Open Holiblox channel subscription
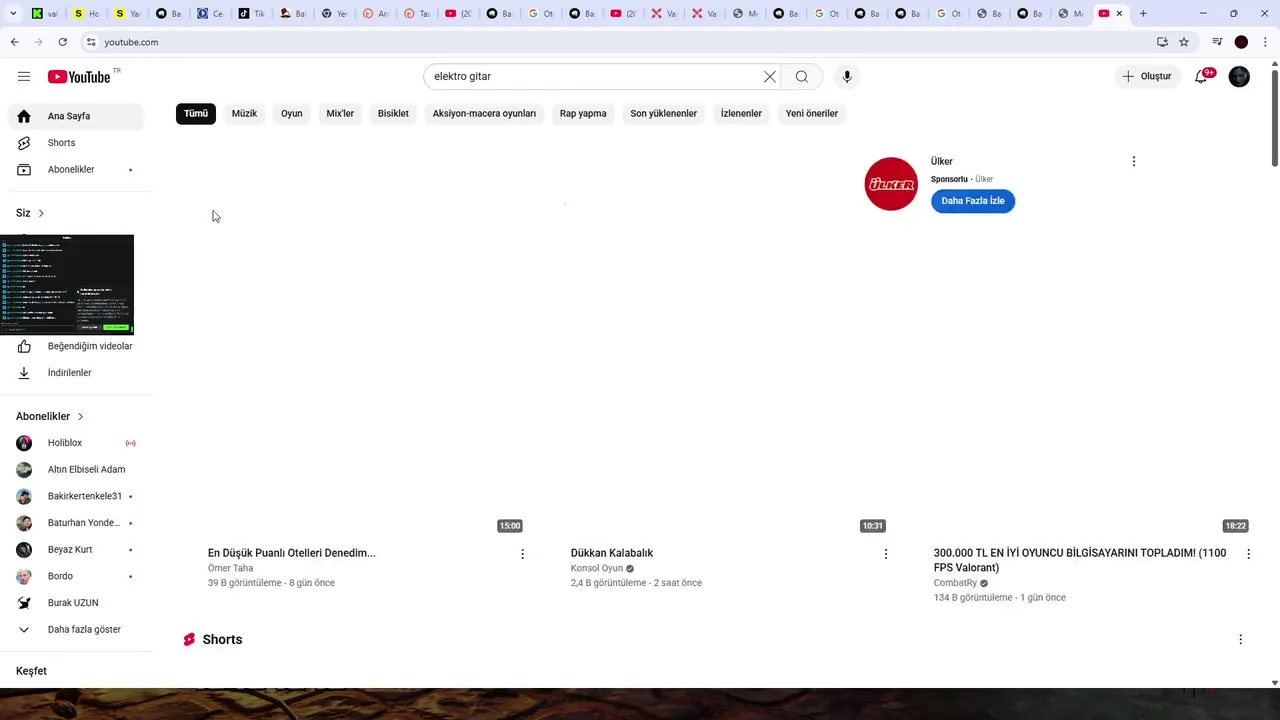The width and height of the screenshot is (1280, 720). pyautogui.click(x=76, y=443)
